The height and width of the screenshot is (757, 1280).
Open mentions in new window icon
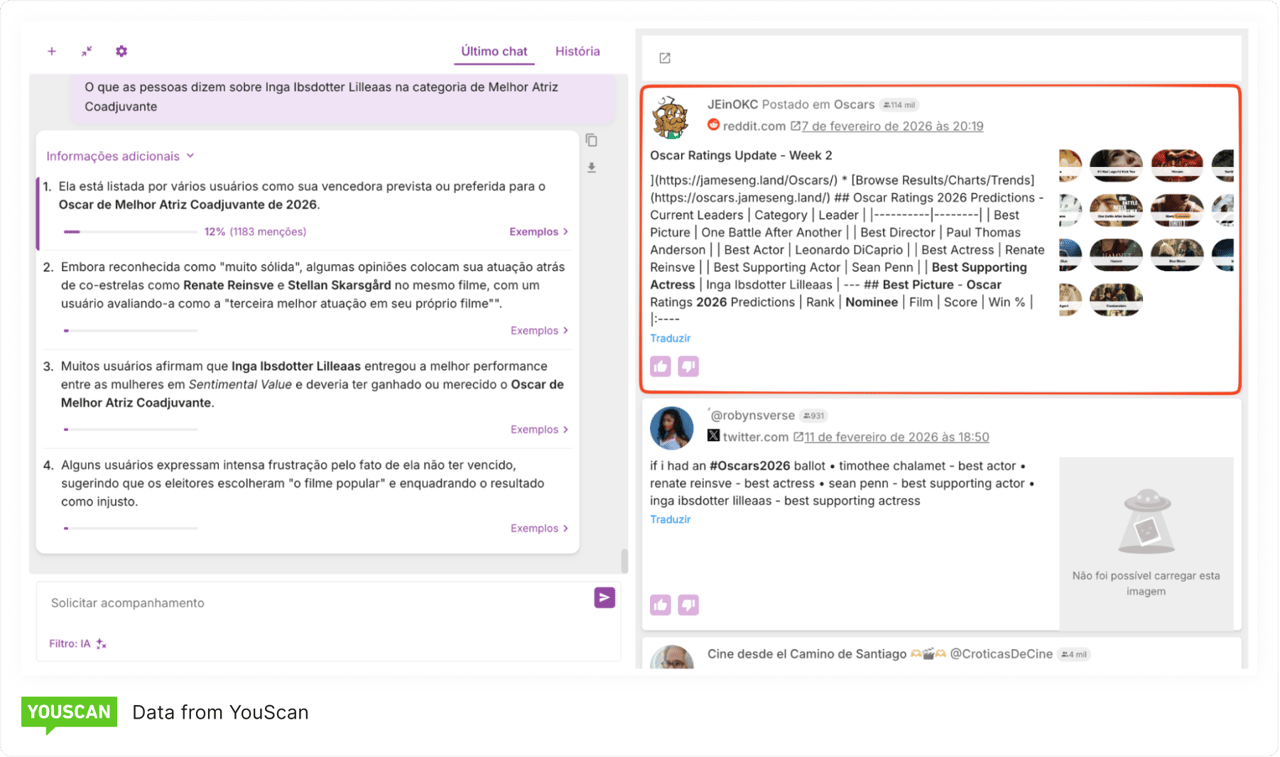(x=665, y=58)
